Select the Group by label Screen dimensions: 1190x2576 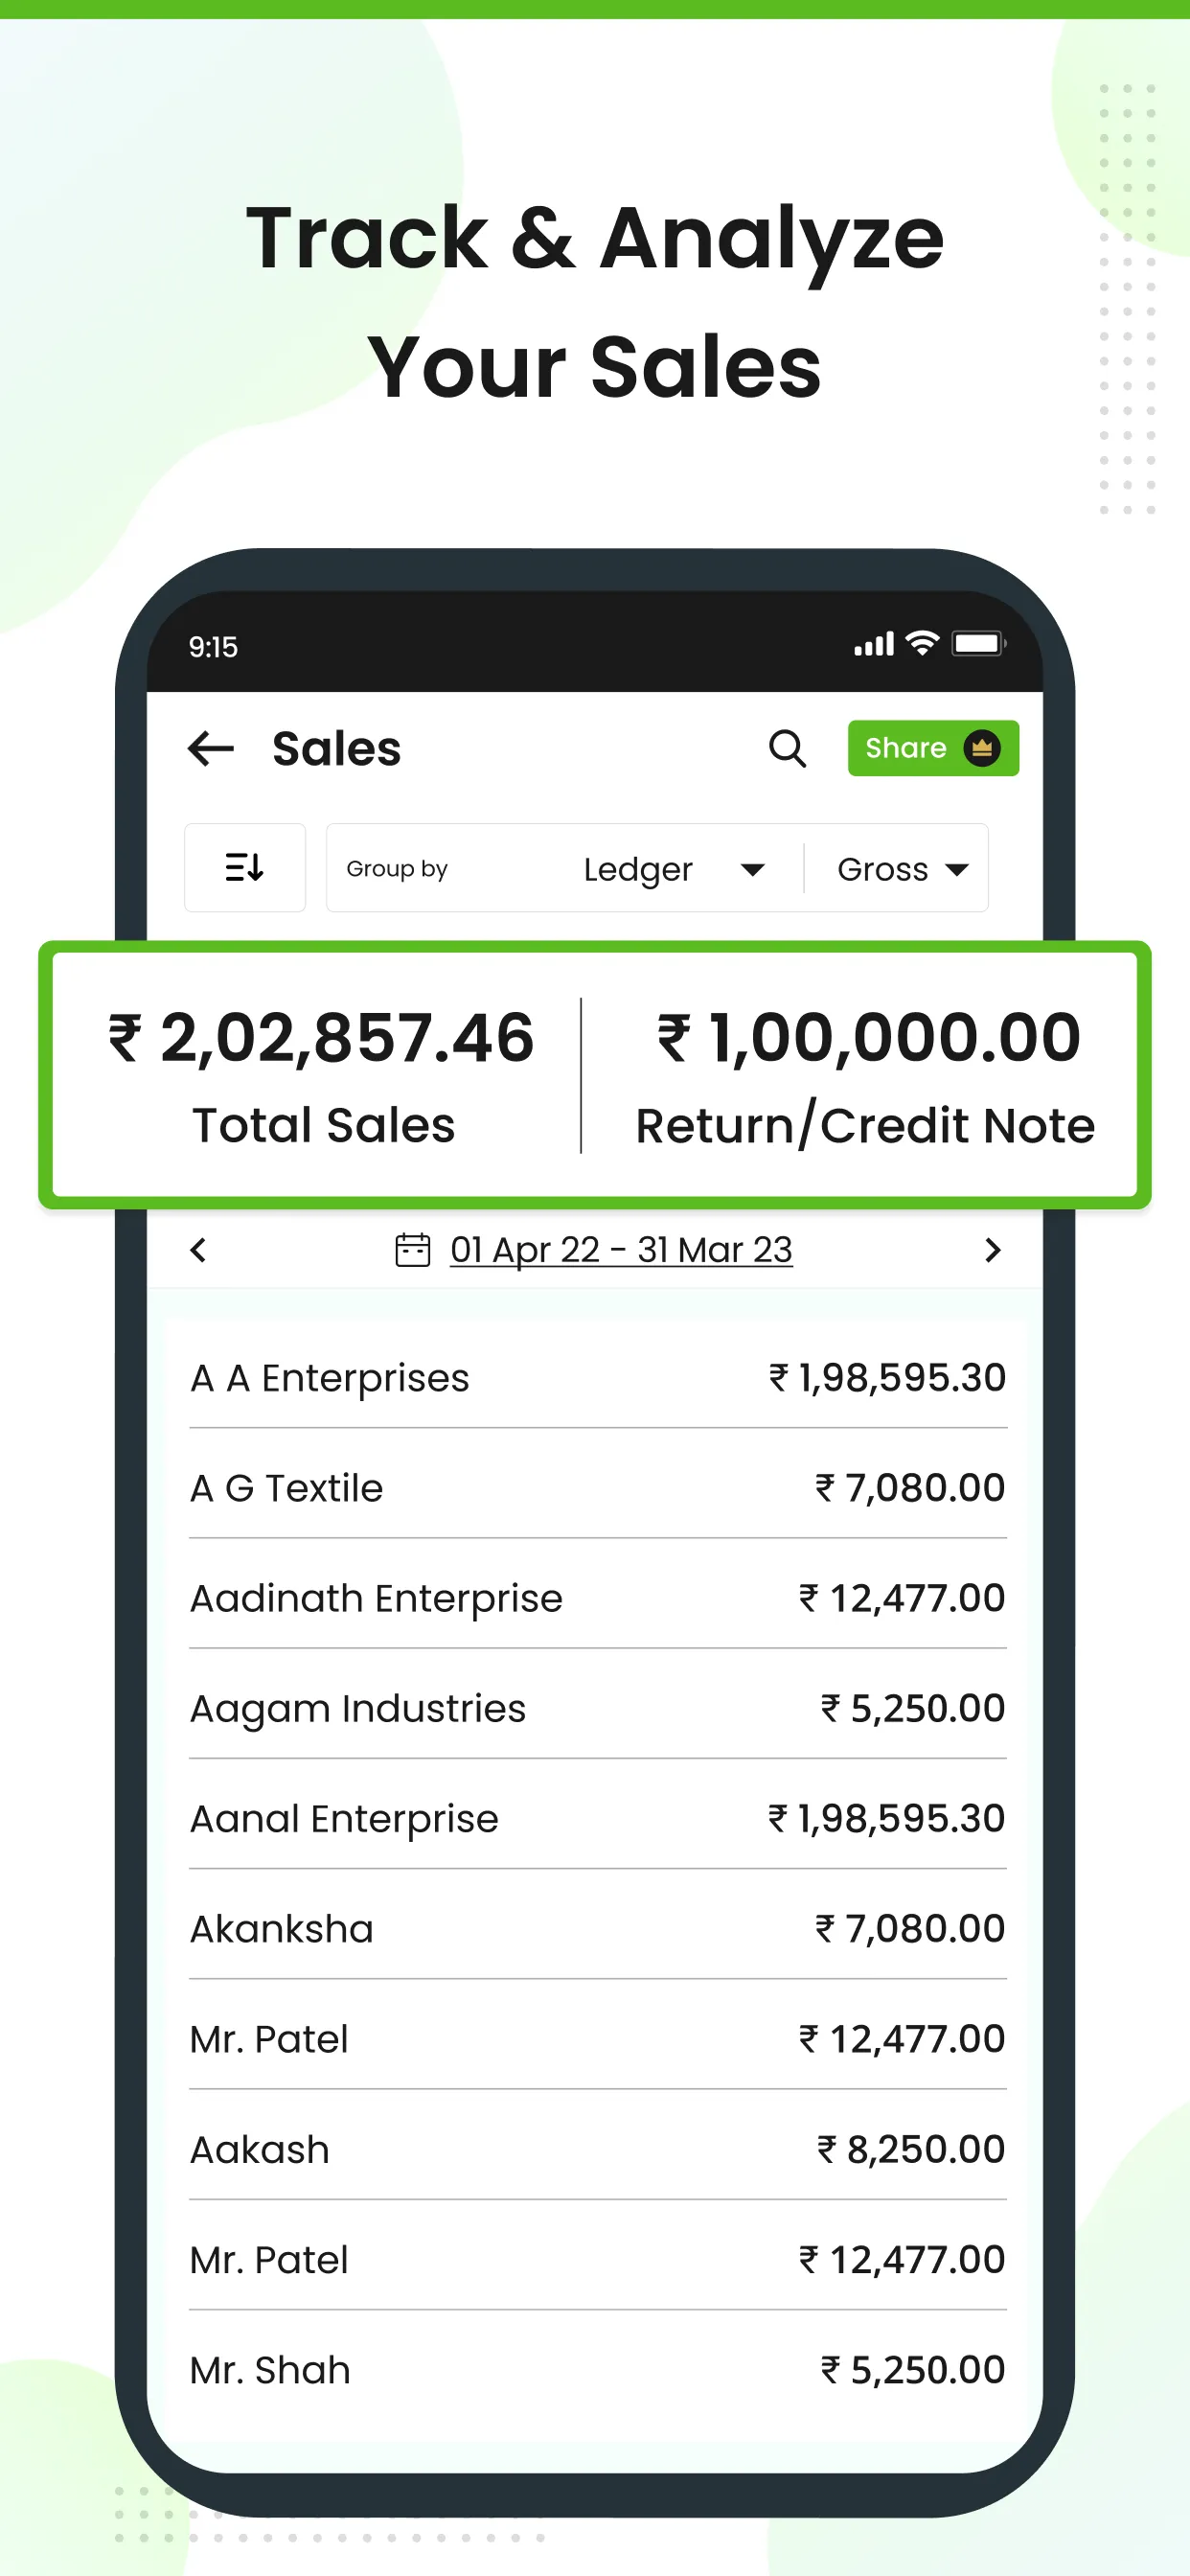point(397,868)
